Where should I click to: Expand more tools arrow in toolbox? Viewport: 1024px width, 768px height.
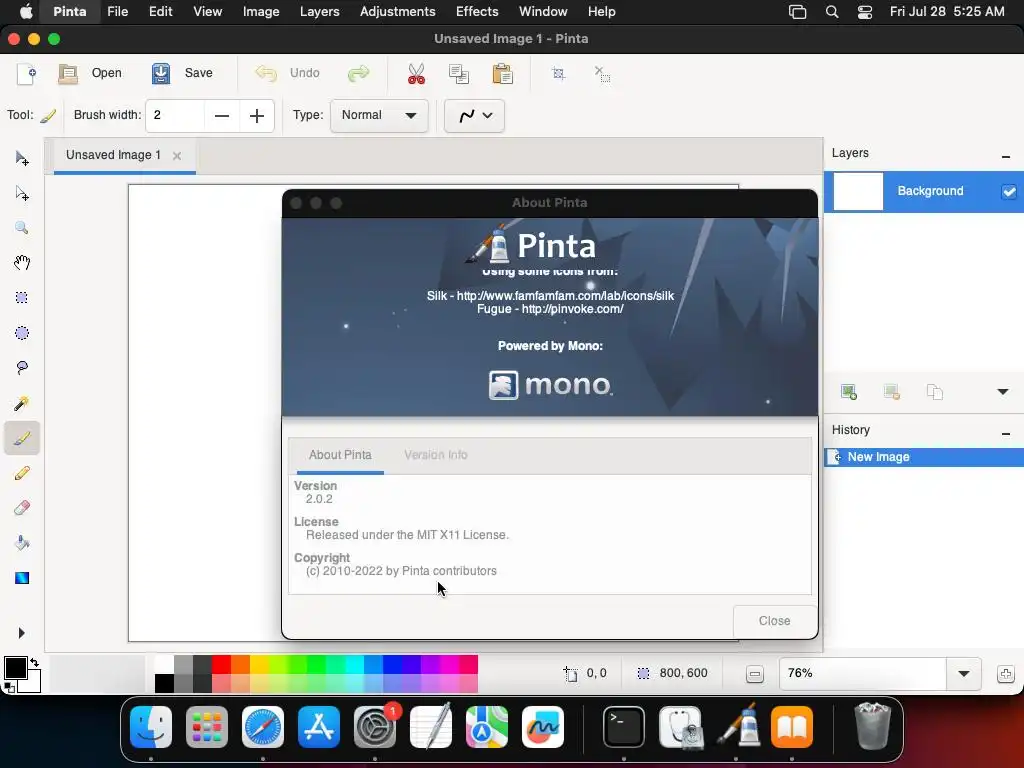pyautogui.click(x=22, y=633)
